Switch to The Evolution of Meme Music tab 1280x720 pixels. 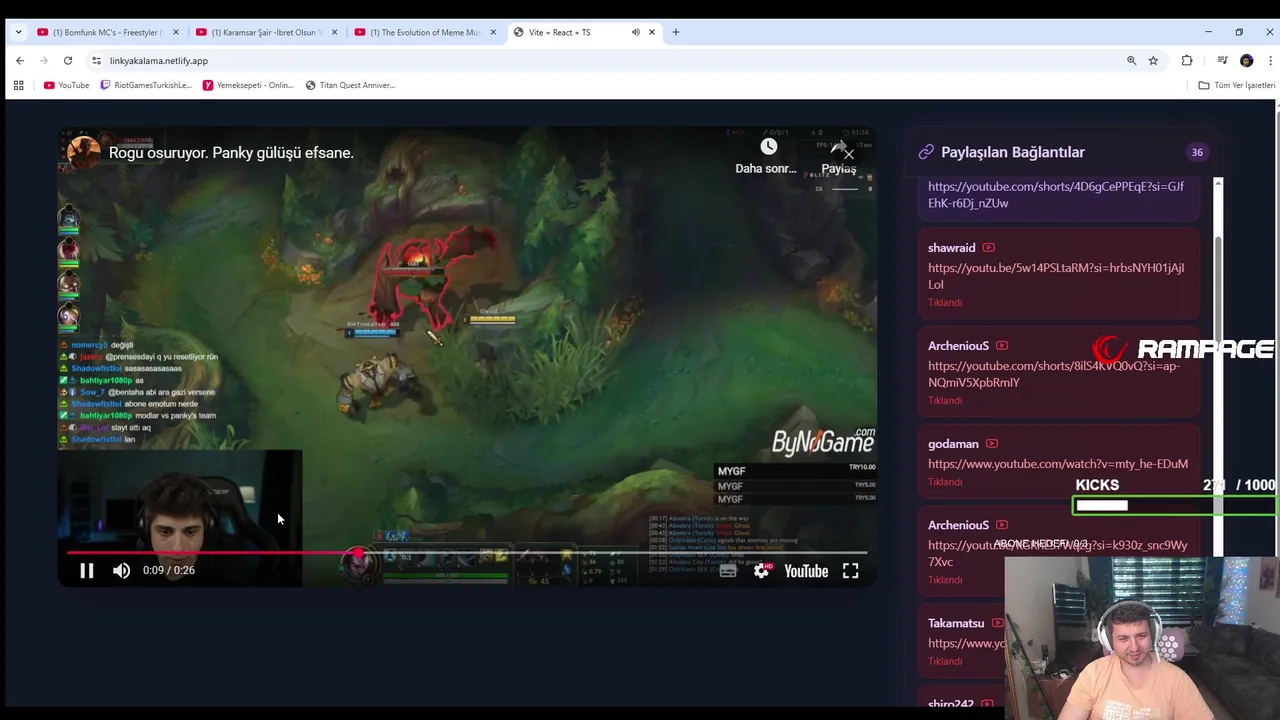coord(424,32)
